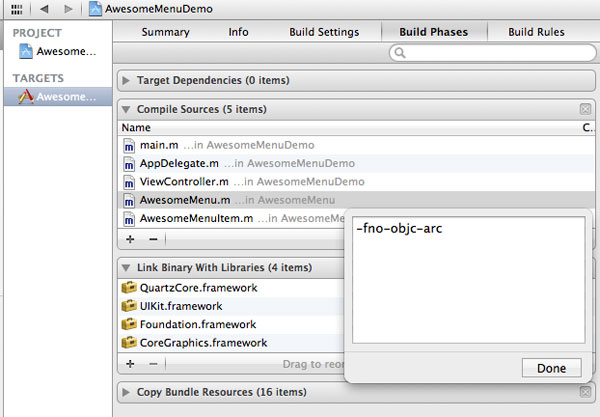Open the related files grid icon
This screenshot has height=417, width=600.
click(16, 9)
